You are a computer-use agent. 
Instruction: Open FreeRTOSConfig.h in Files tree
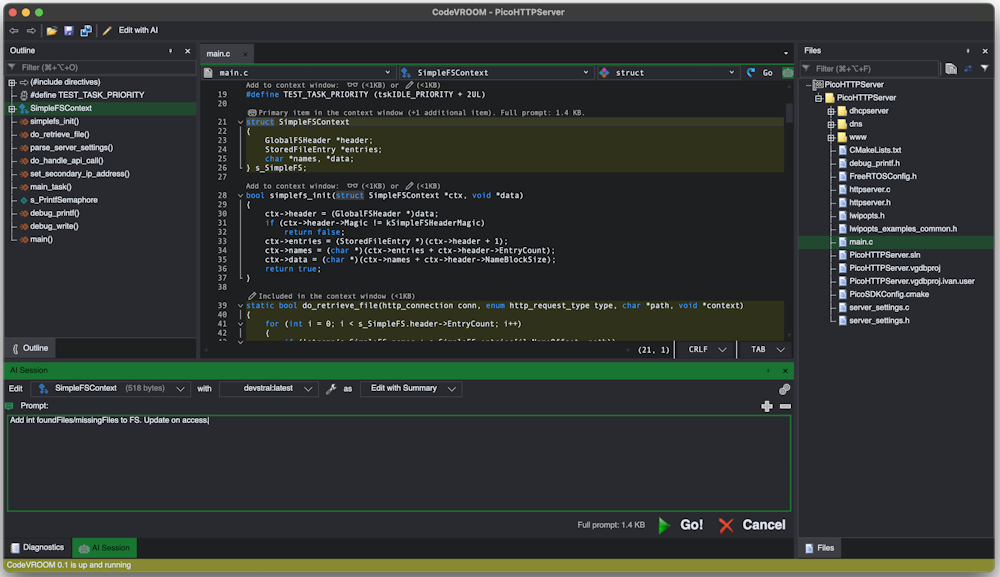883,176
